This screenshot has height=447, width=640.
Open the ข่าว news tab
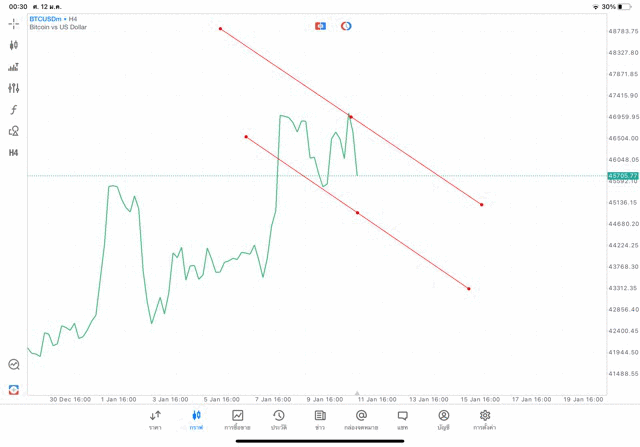(x=320, y=419)
